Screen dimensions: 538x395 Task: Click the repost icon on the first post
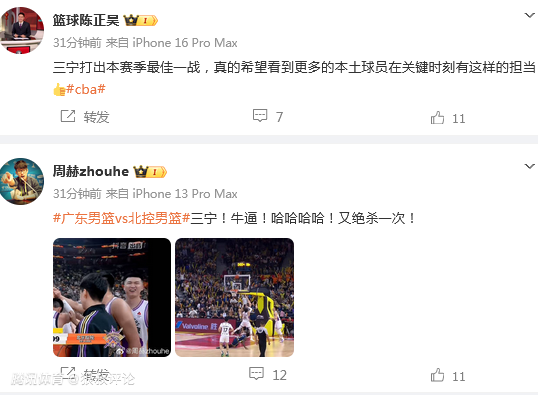pos(68,116)
